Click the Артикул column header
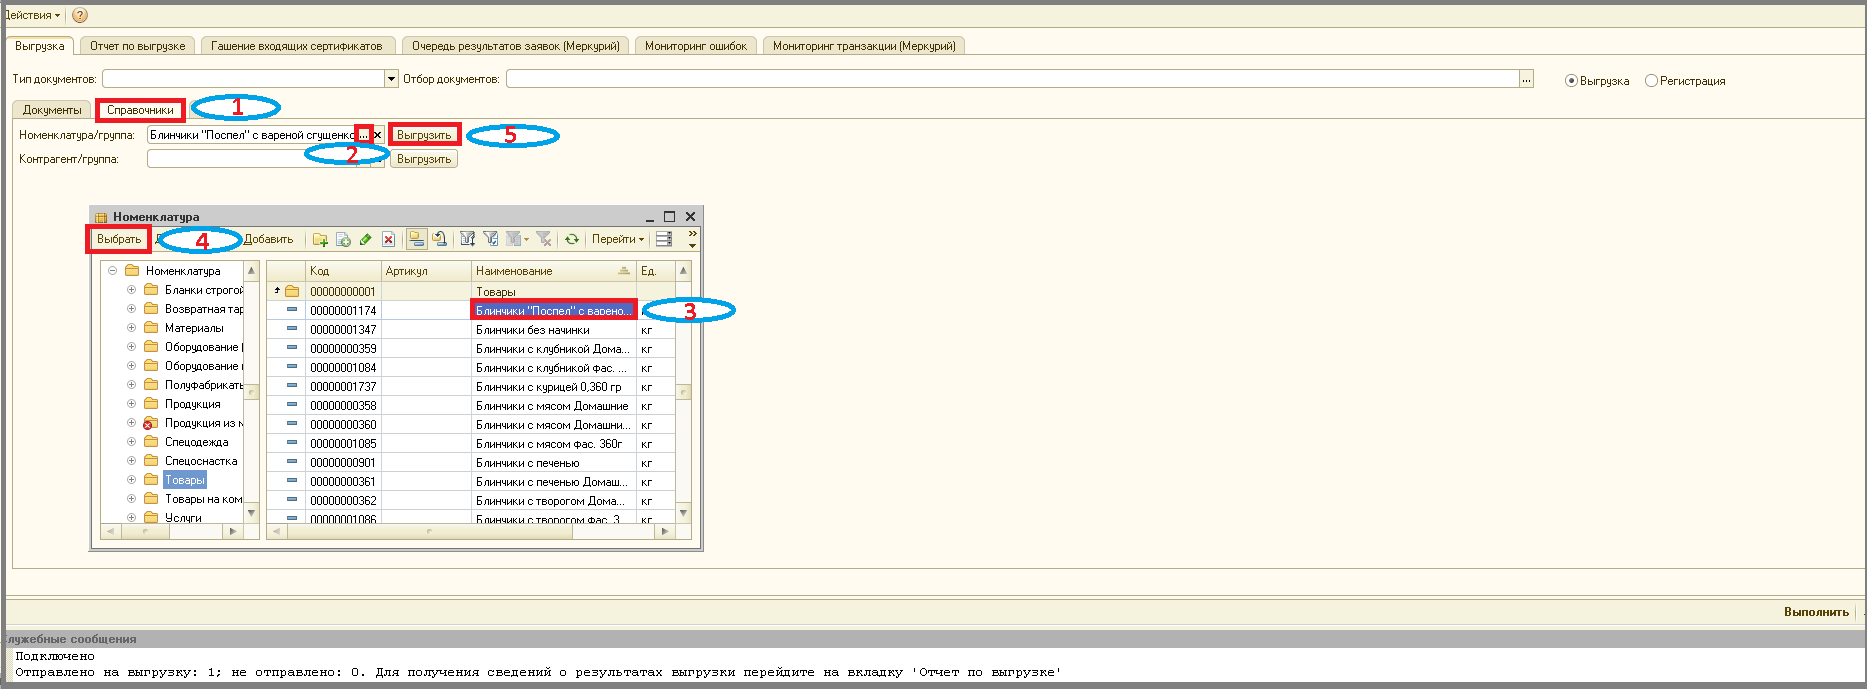This screenshot has height=689, width=1867. click(426, 271)
